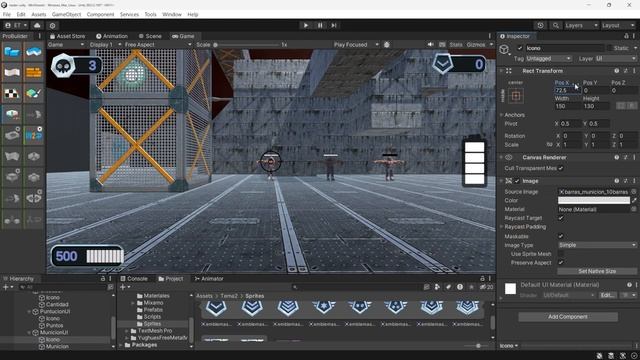Switch to the Scene tab

[x=150, y=36]
